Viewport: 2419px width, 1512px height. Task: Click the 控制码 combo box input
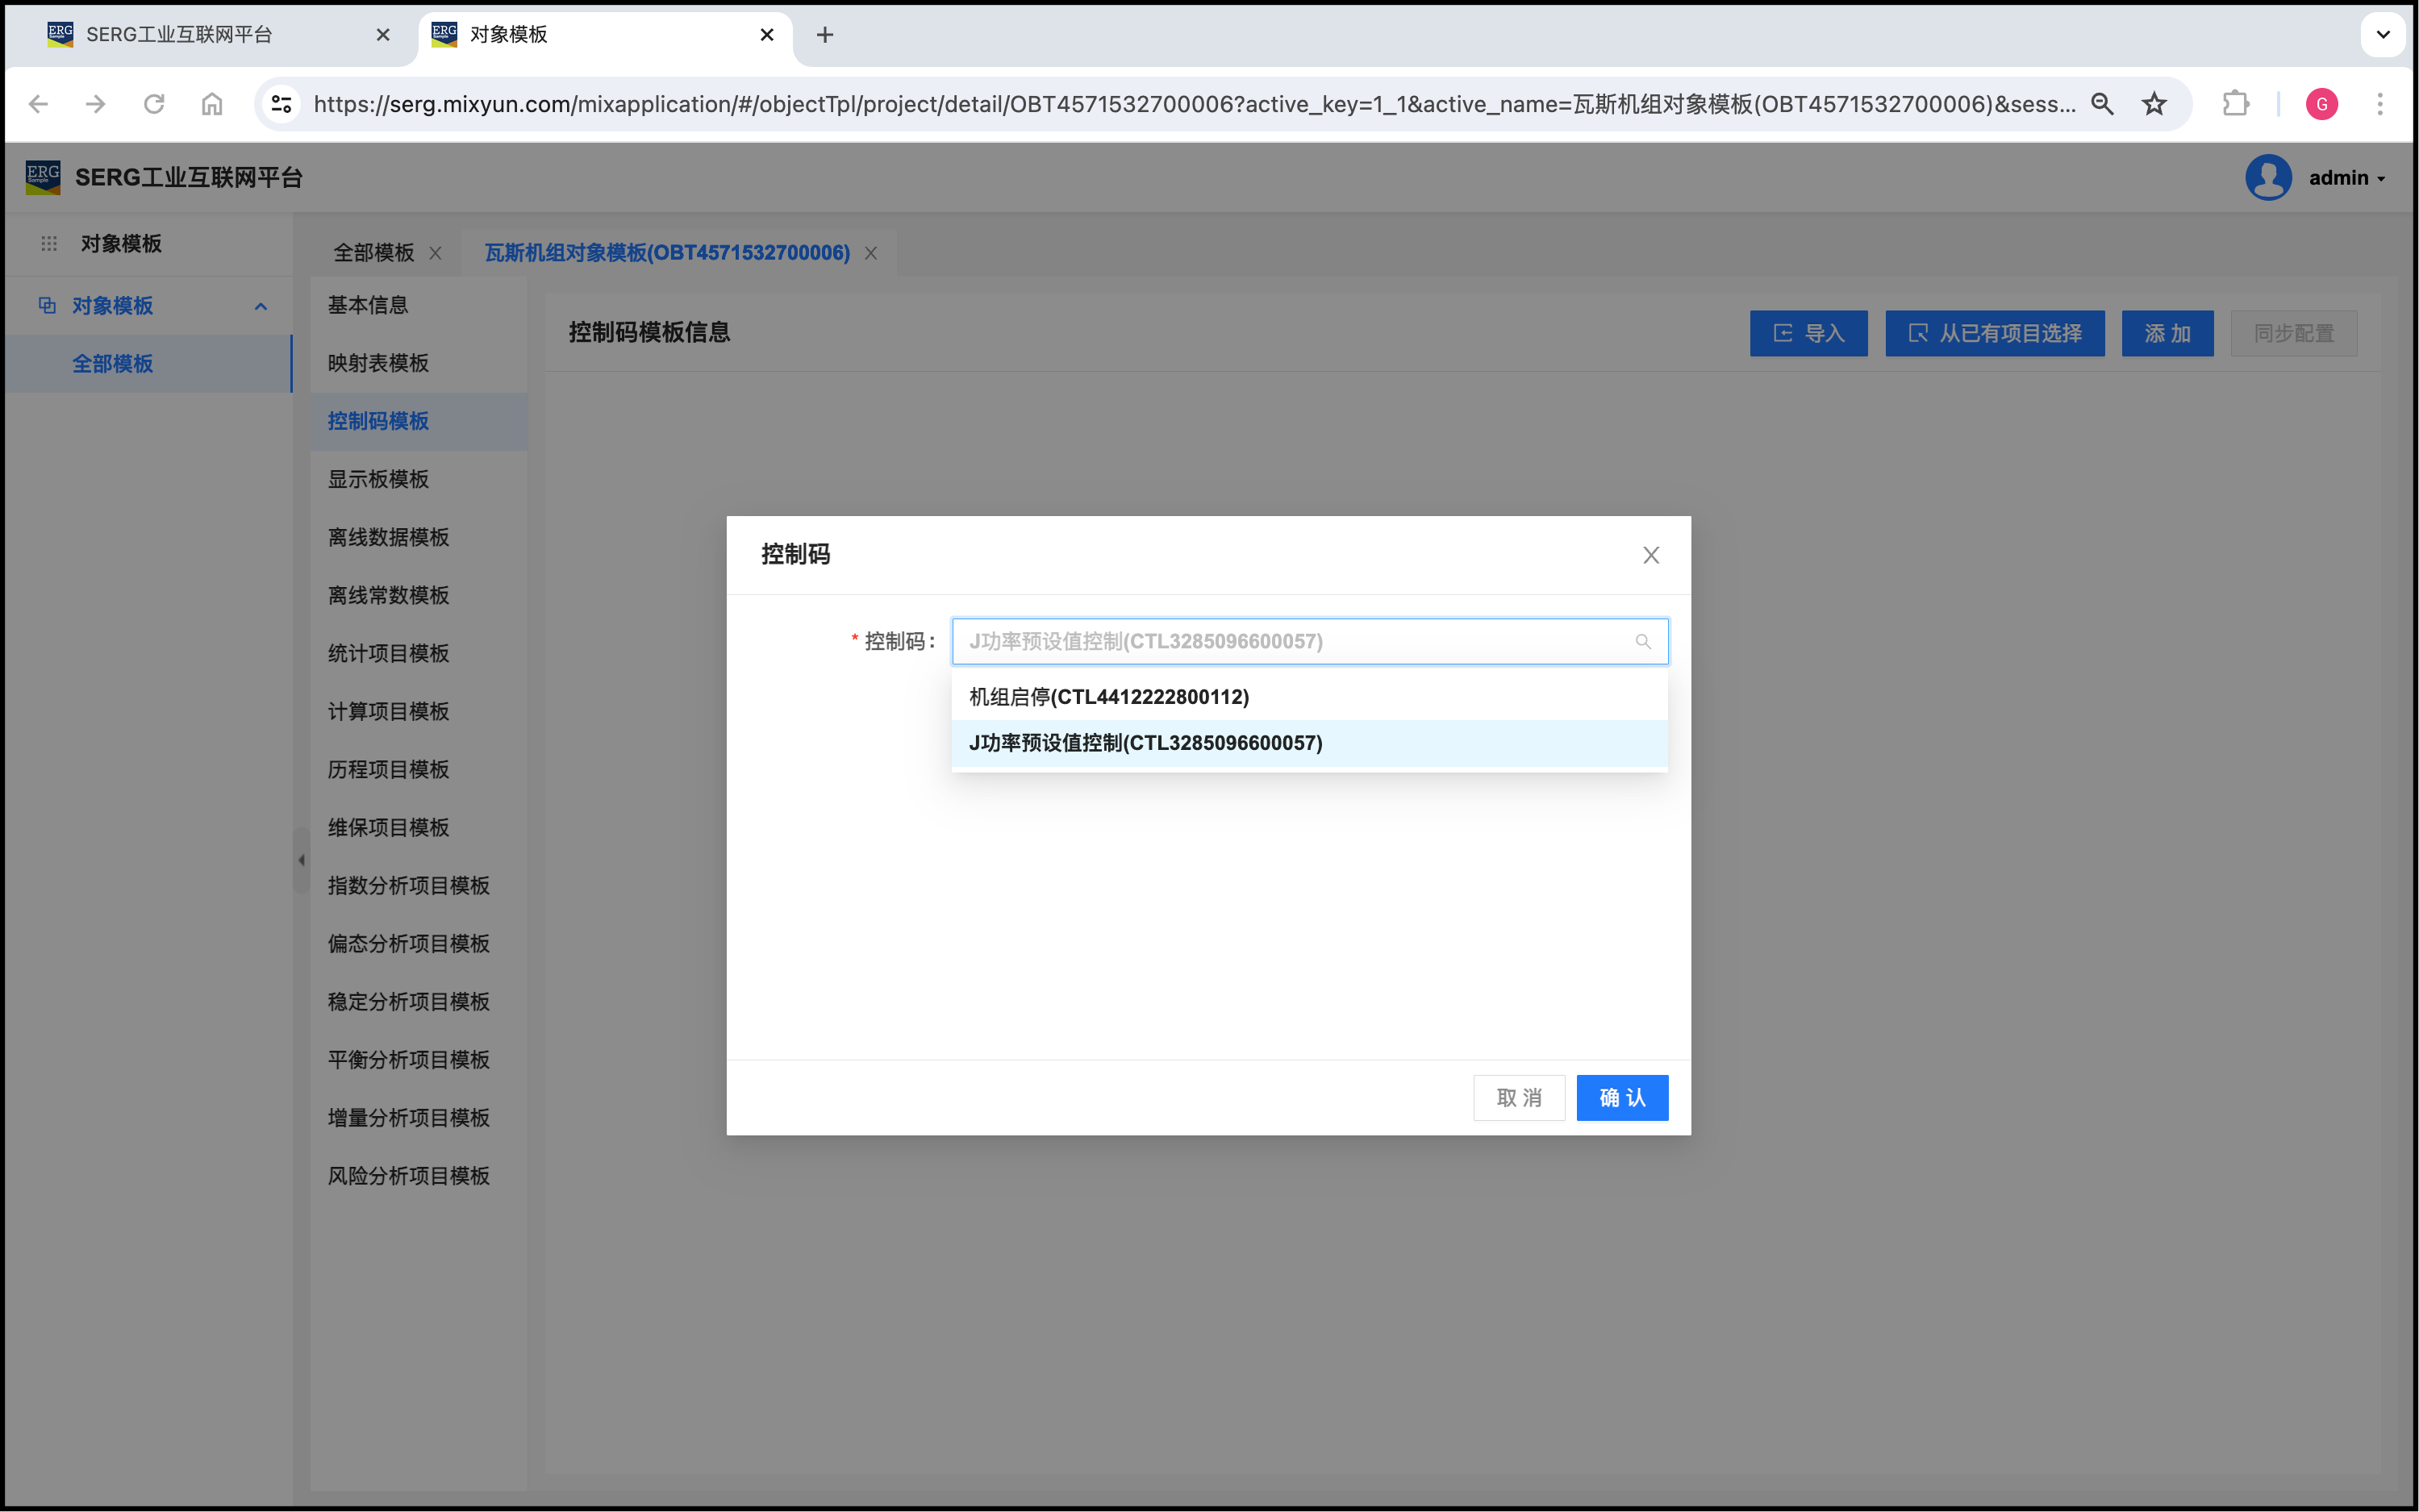click(x=1290, y=642)
